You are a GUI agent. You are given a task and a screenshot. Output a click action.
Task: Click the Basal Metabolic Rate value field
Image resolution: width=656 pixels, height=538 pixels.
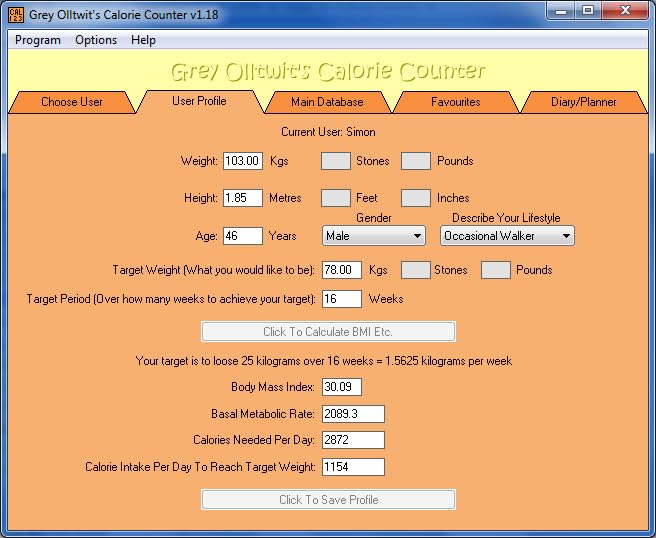coord(353,414)
